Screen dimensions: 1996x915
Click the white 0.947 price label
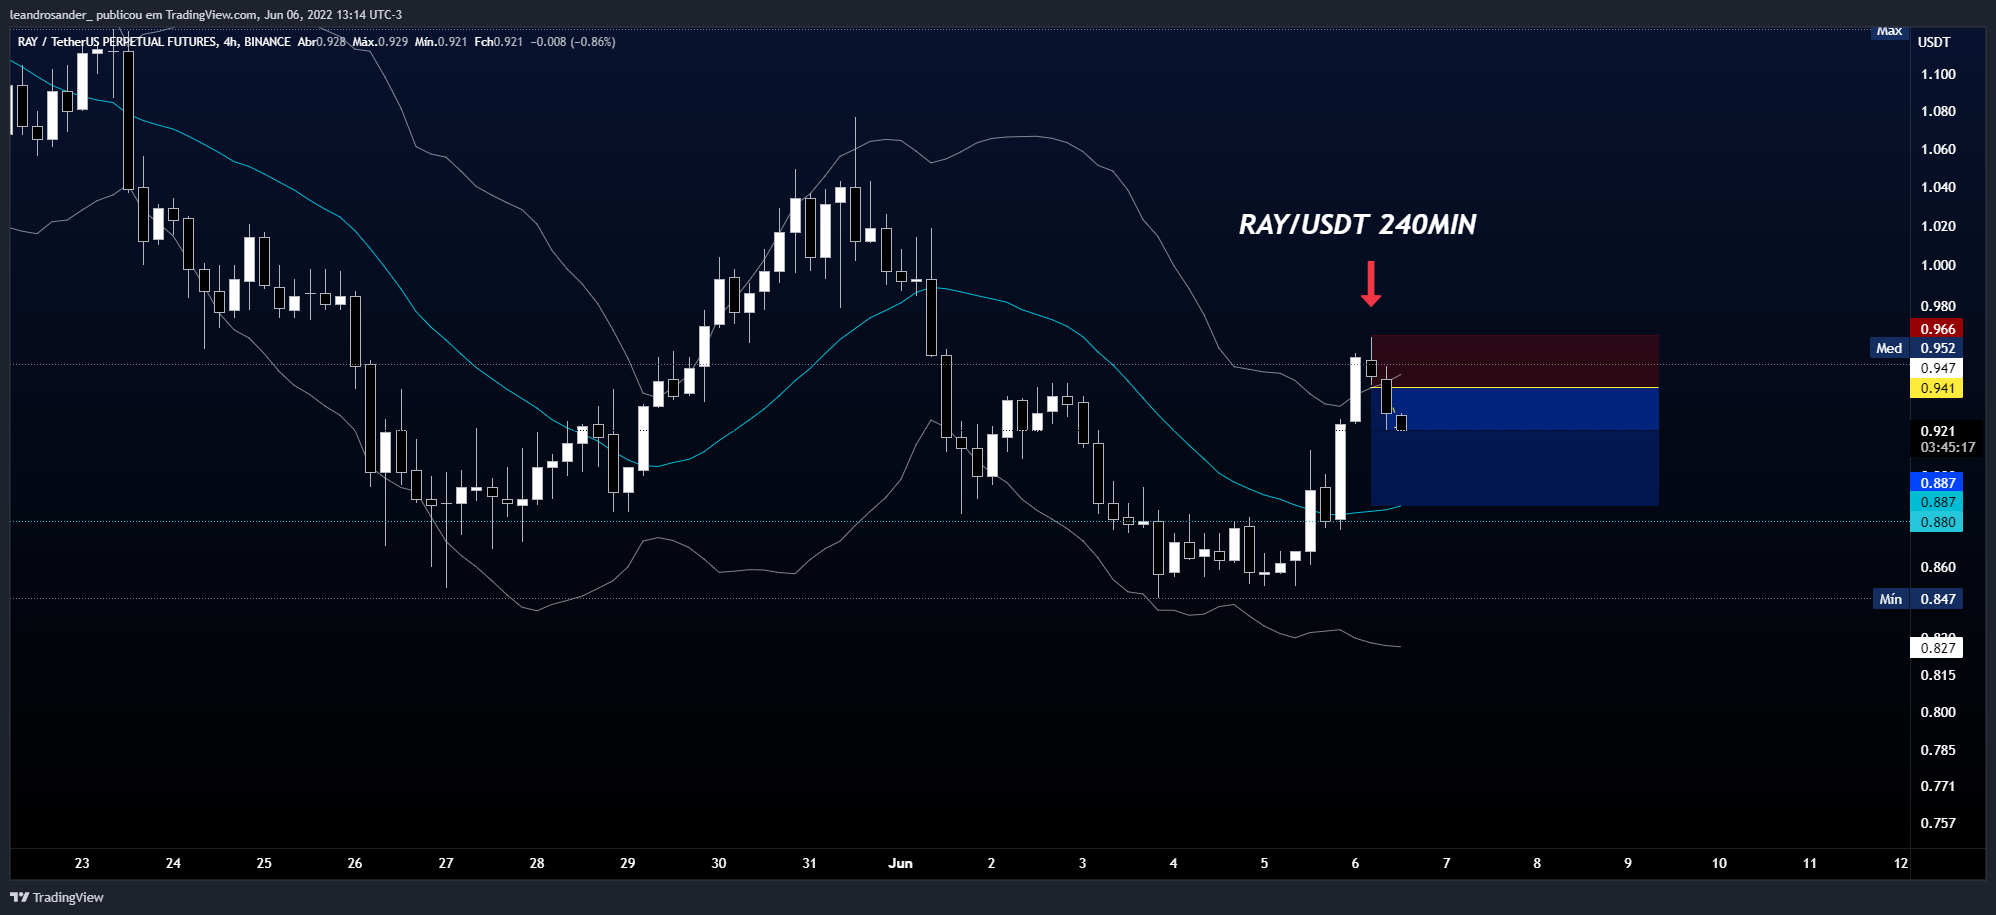point(1937,368)
